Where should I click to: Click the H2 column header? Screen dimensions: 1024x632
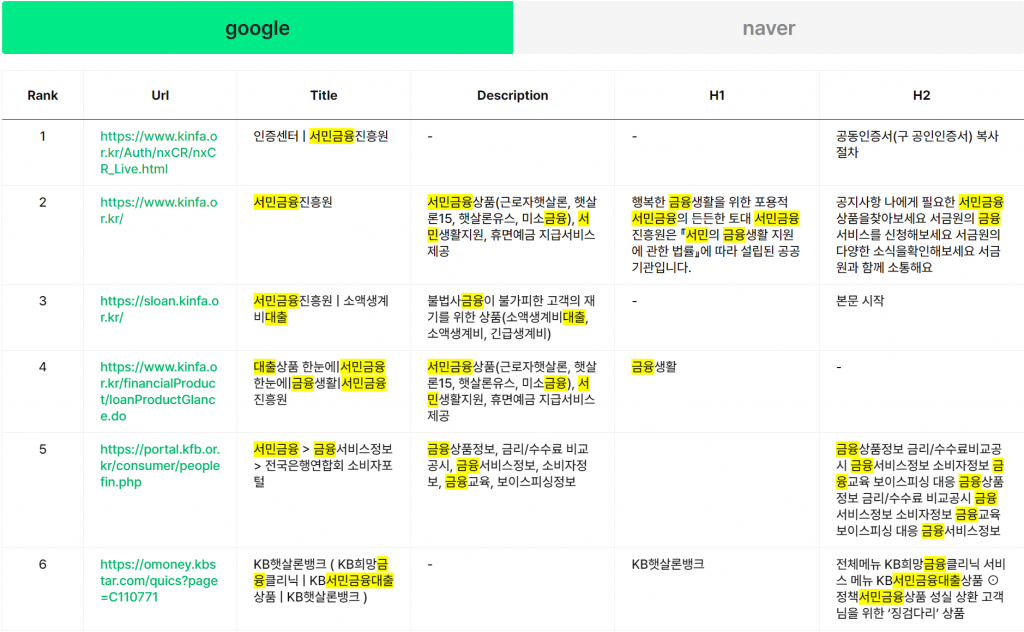pyautogui.click(x=921, y=96)
